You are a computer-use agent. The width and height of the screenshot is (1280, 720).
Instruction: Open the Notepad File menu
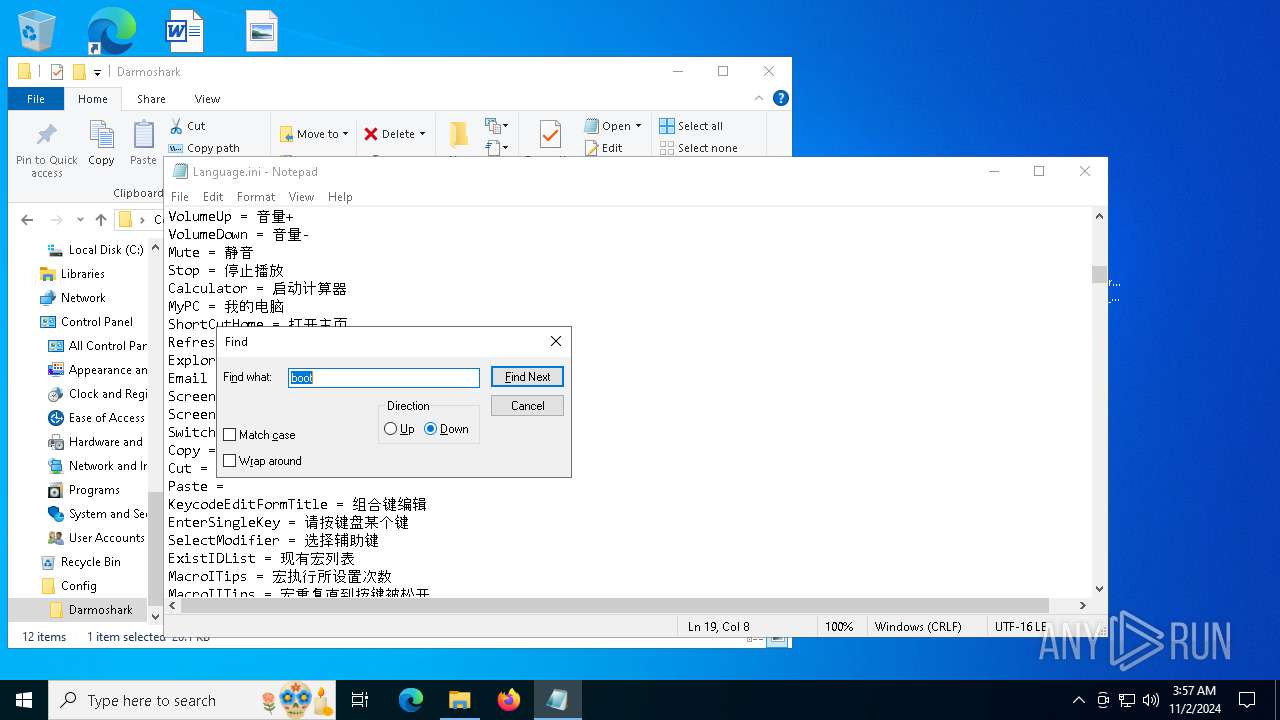[180, 197]
